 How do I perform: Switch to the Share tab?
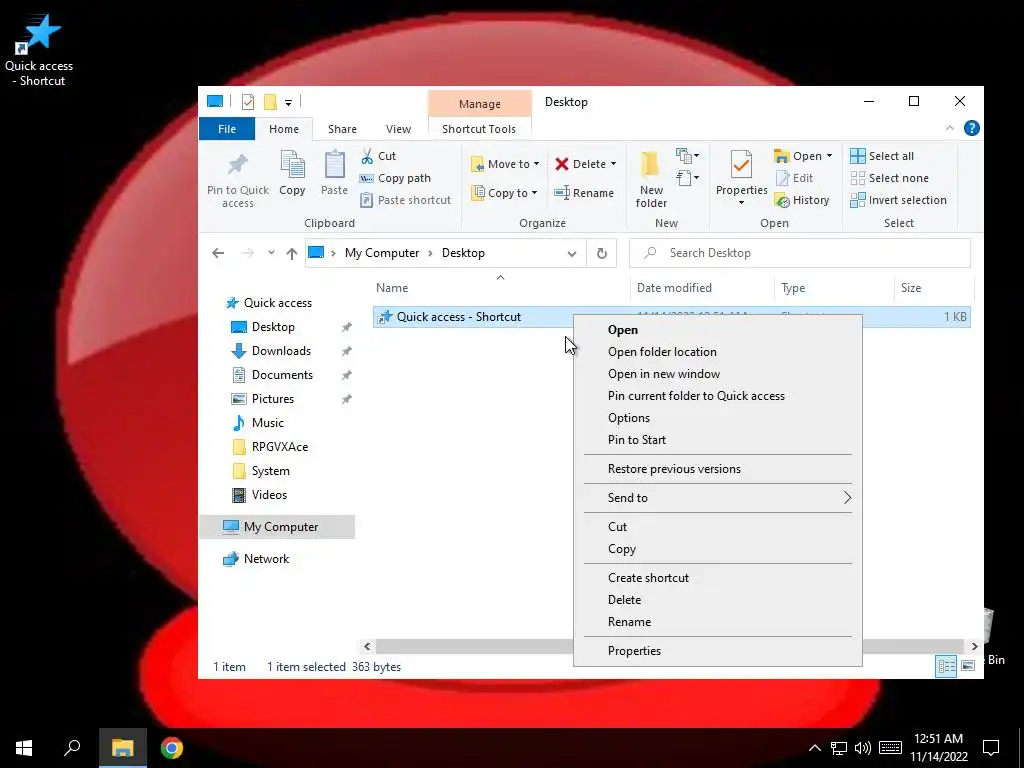point(342,129)
